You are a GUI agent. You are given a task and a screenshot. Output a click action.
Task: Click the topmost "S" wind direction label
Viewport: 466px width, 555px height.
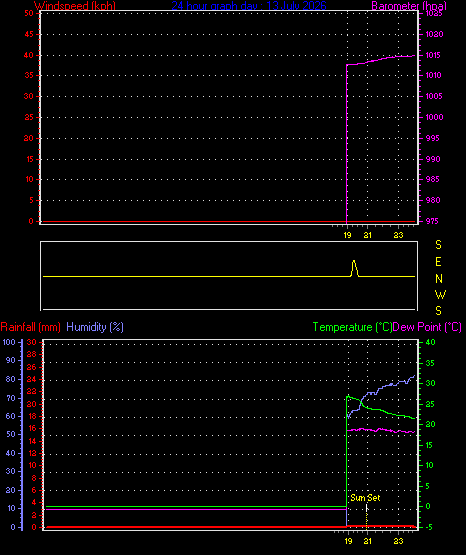click(438, 245)
